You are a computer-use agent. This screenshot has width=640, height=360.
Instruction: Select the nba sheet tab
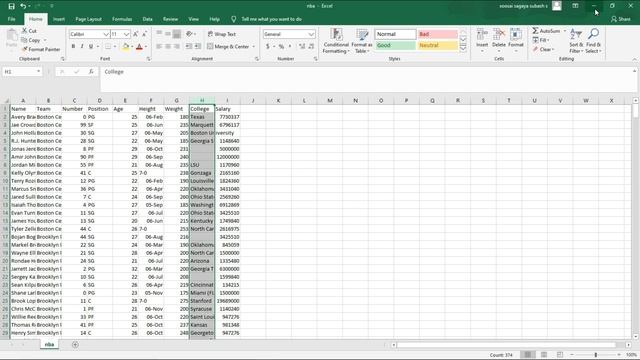point(49,345)
